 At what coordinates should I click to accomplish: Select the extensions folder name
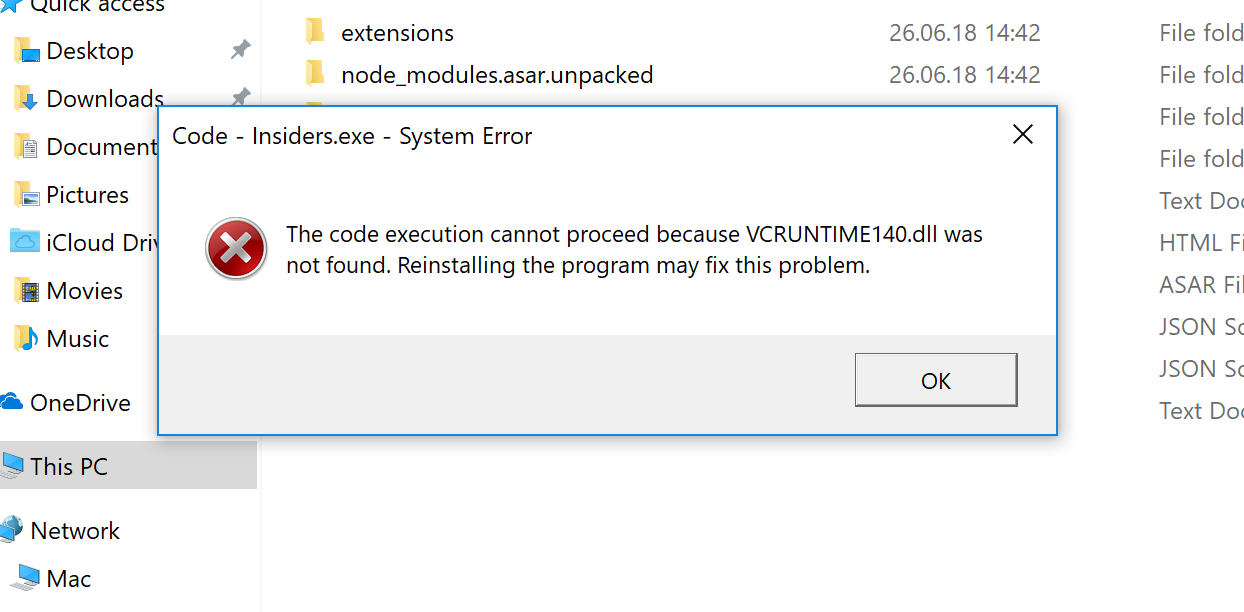coord(397,32)
